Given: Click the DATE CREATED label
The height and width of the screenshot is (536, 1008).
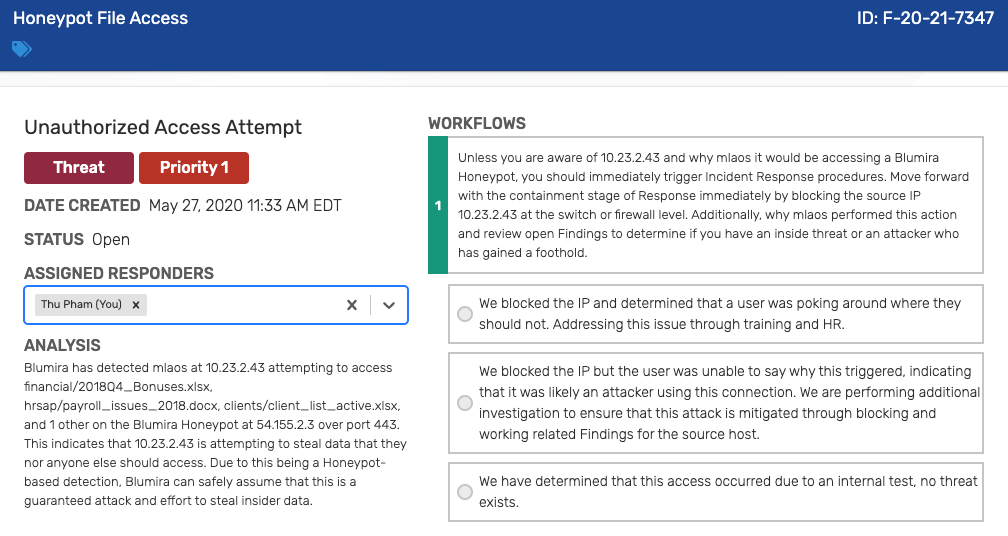Looking at the screenshot, I should coord(82,206).
